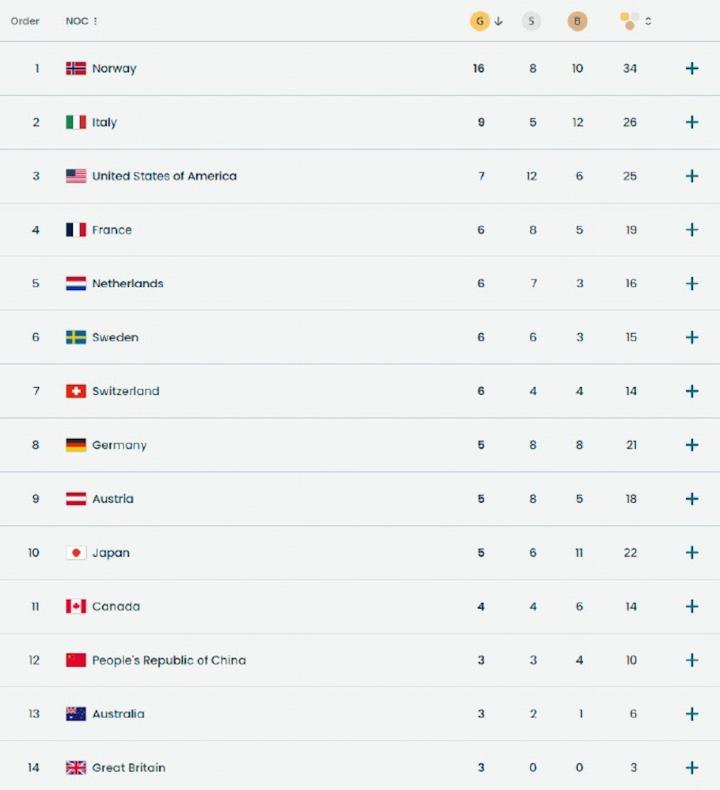Sort by bronze medals column
720x790 pixels.
point(577,21)
